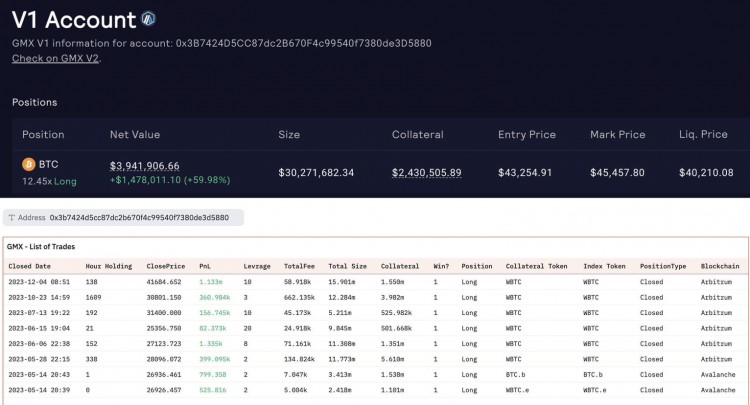Viewport: 750px width, 405px height.
Task: Click the Net Value positions column header
Action: point(135,135)
